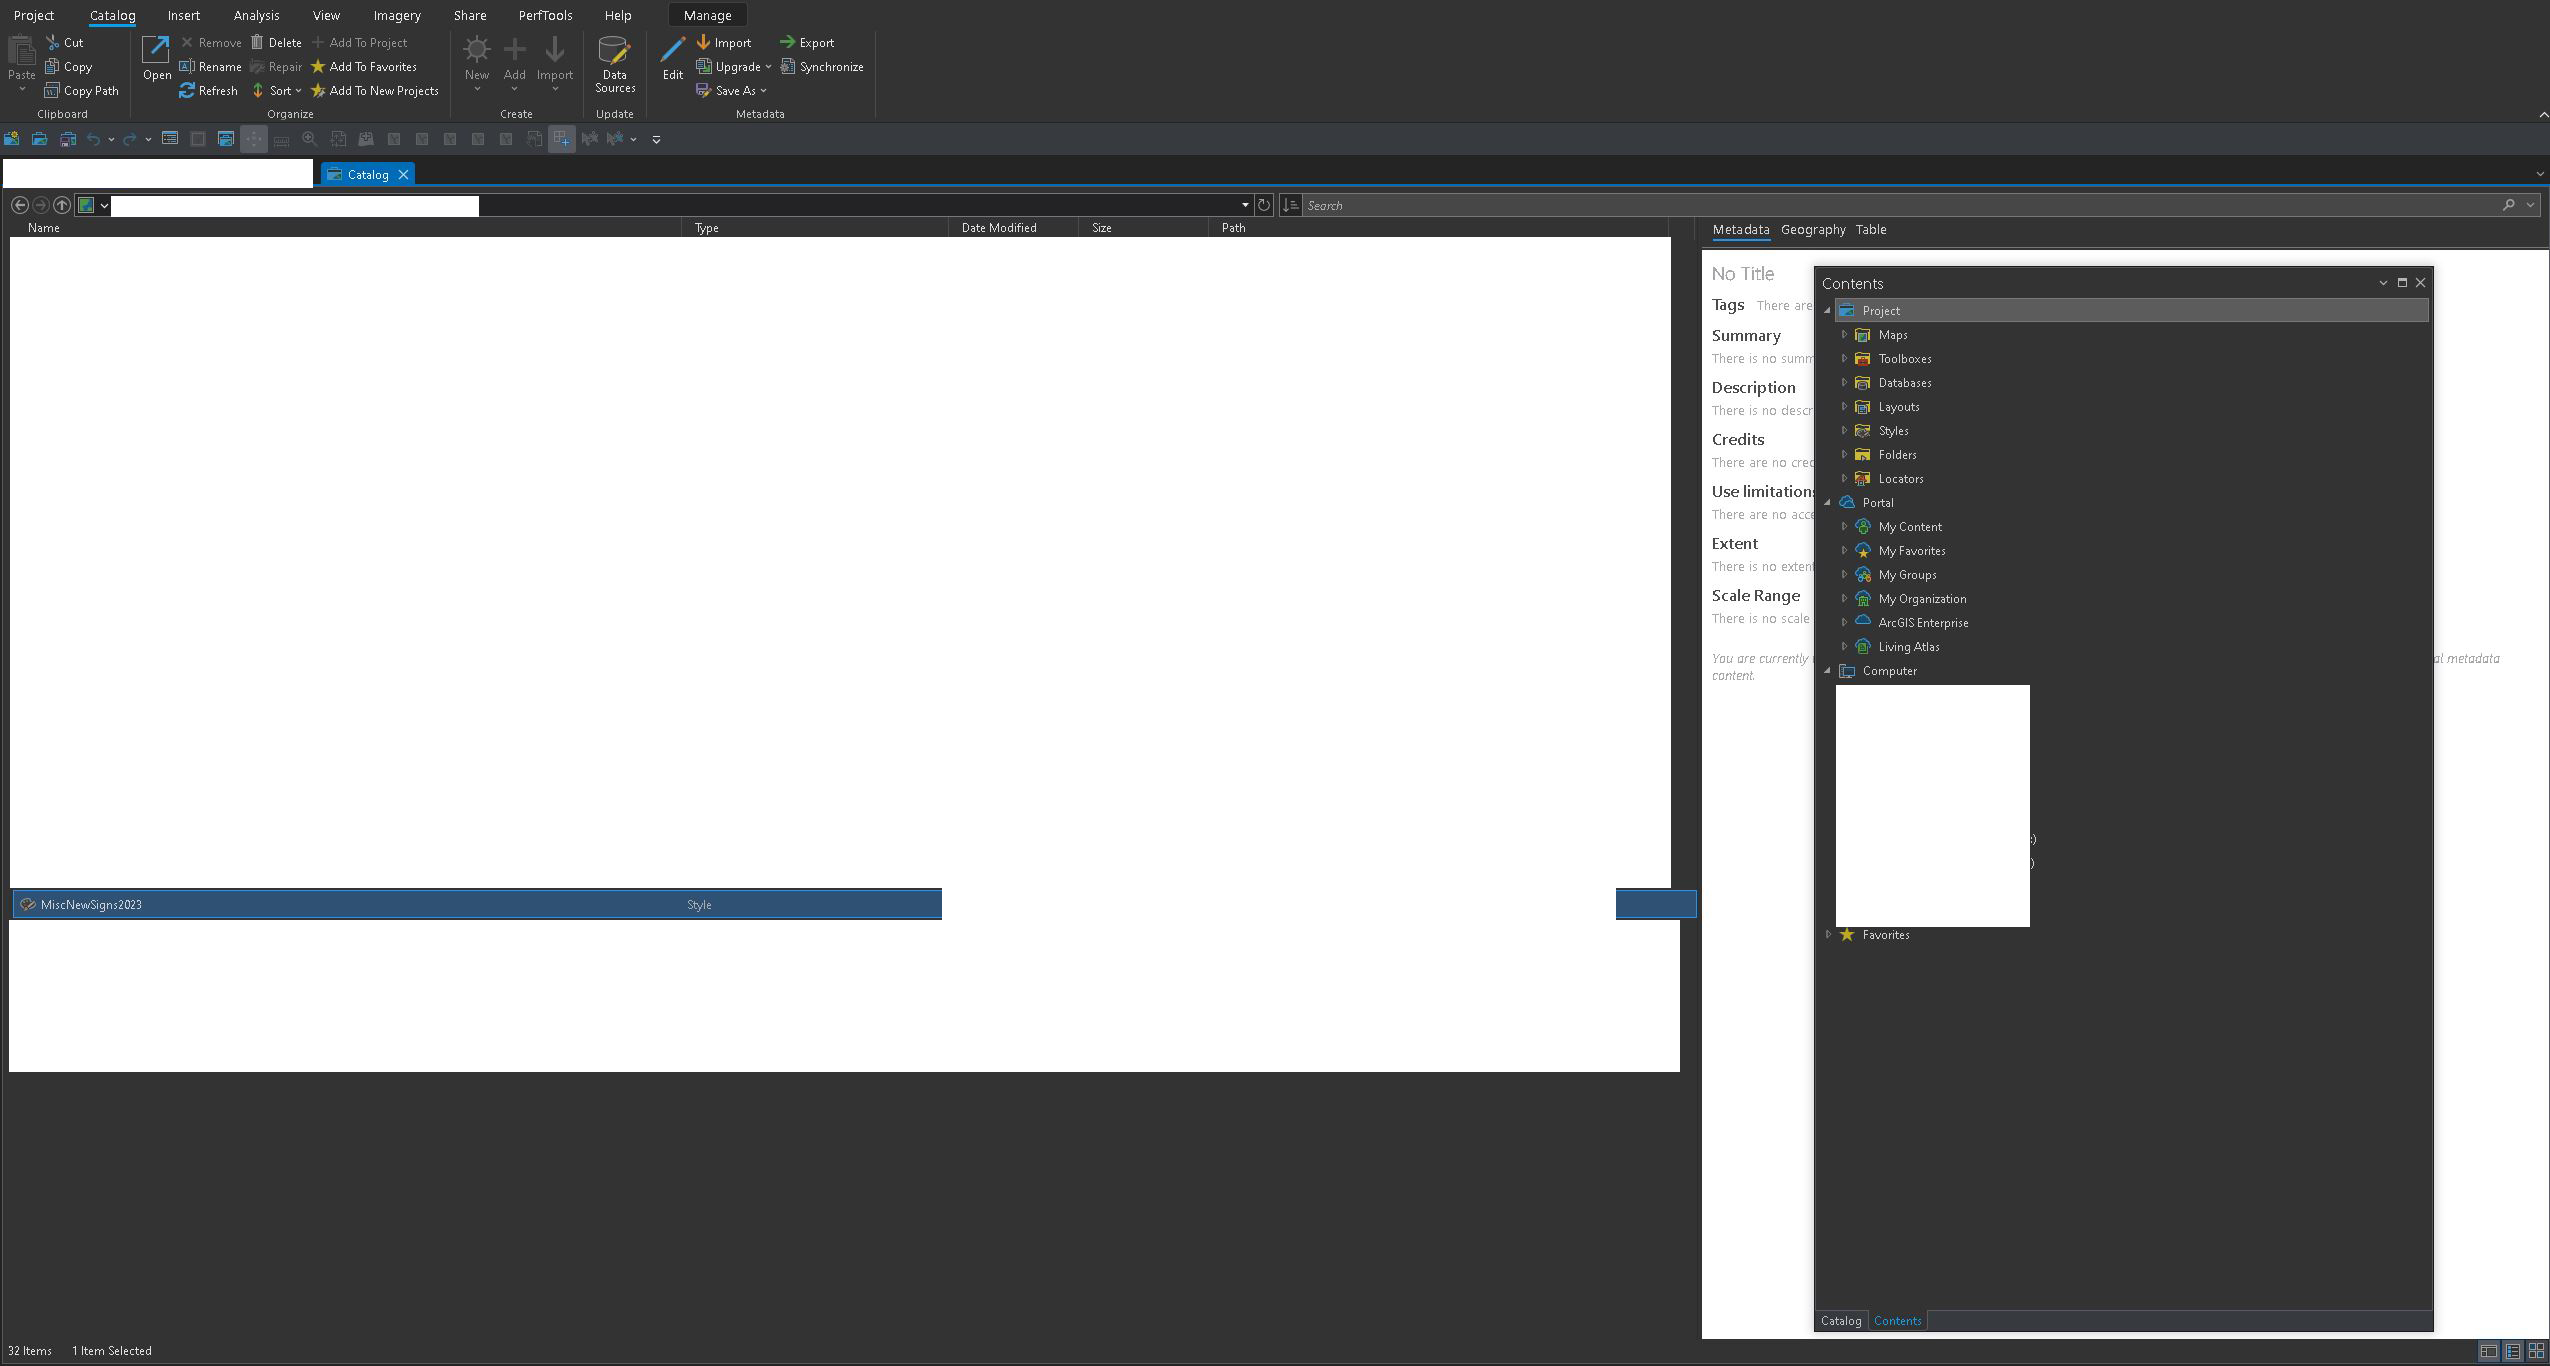The width and height of the screenshot is (2550, 1366).
Task: Switch to the Geography tab
Action: (x=1812, y=229)
